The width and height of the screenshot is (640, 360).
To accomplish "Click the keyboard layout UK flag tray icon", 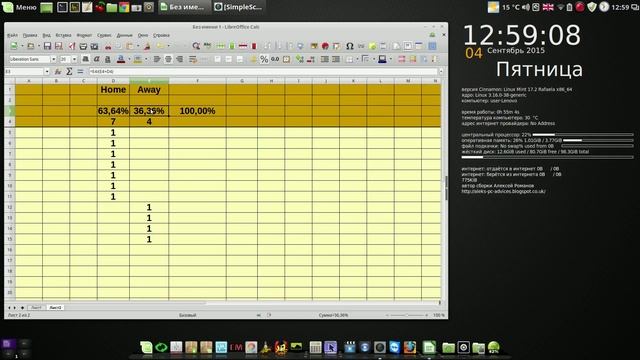I will [x=548, y=7].
